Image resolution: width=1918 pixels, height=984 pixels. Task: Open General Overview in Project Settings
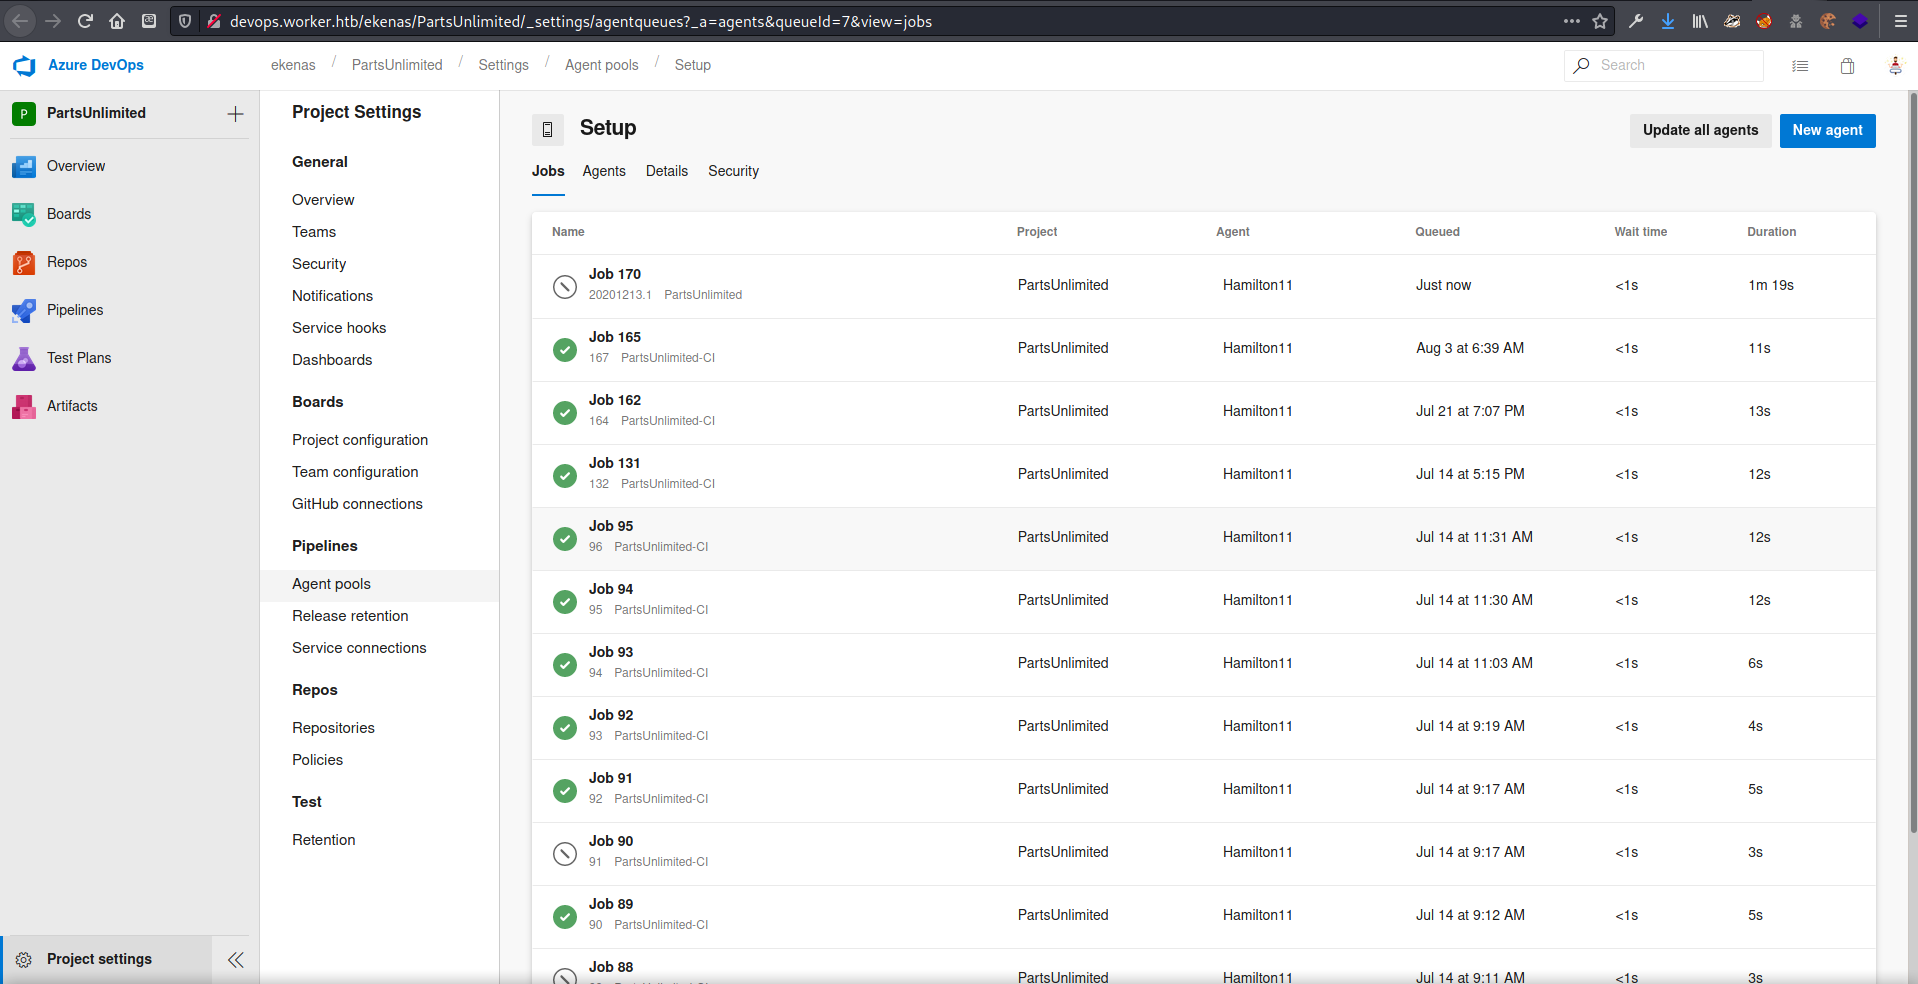click(x=323, y=200)
